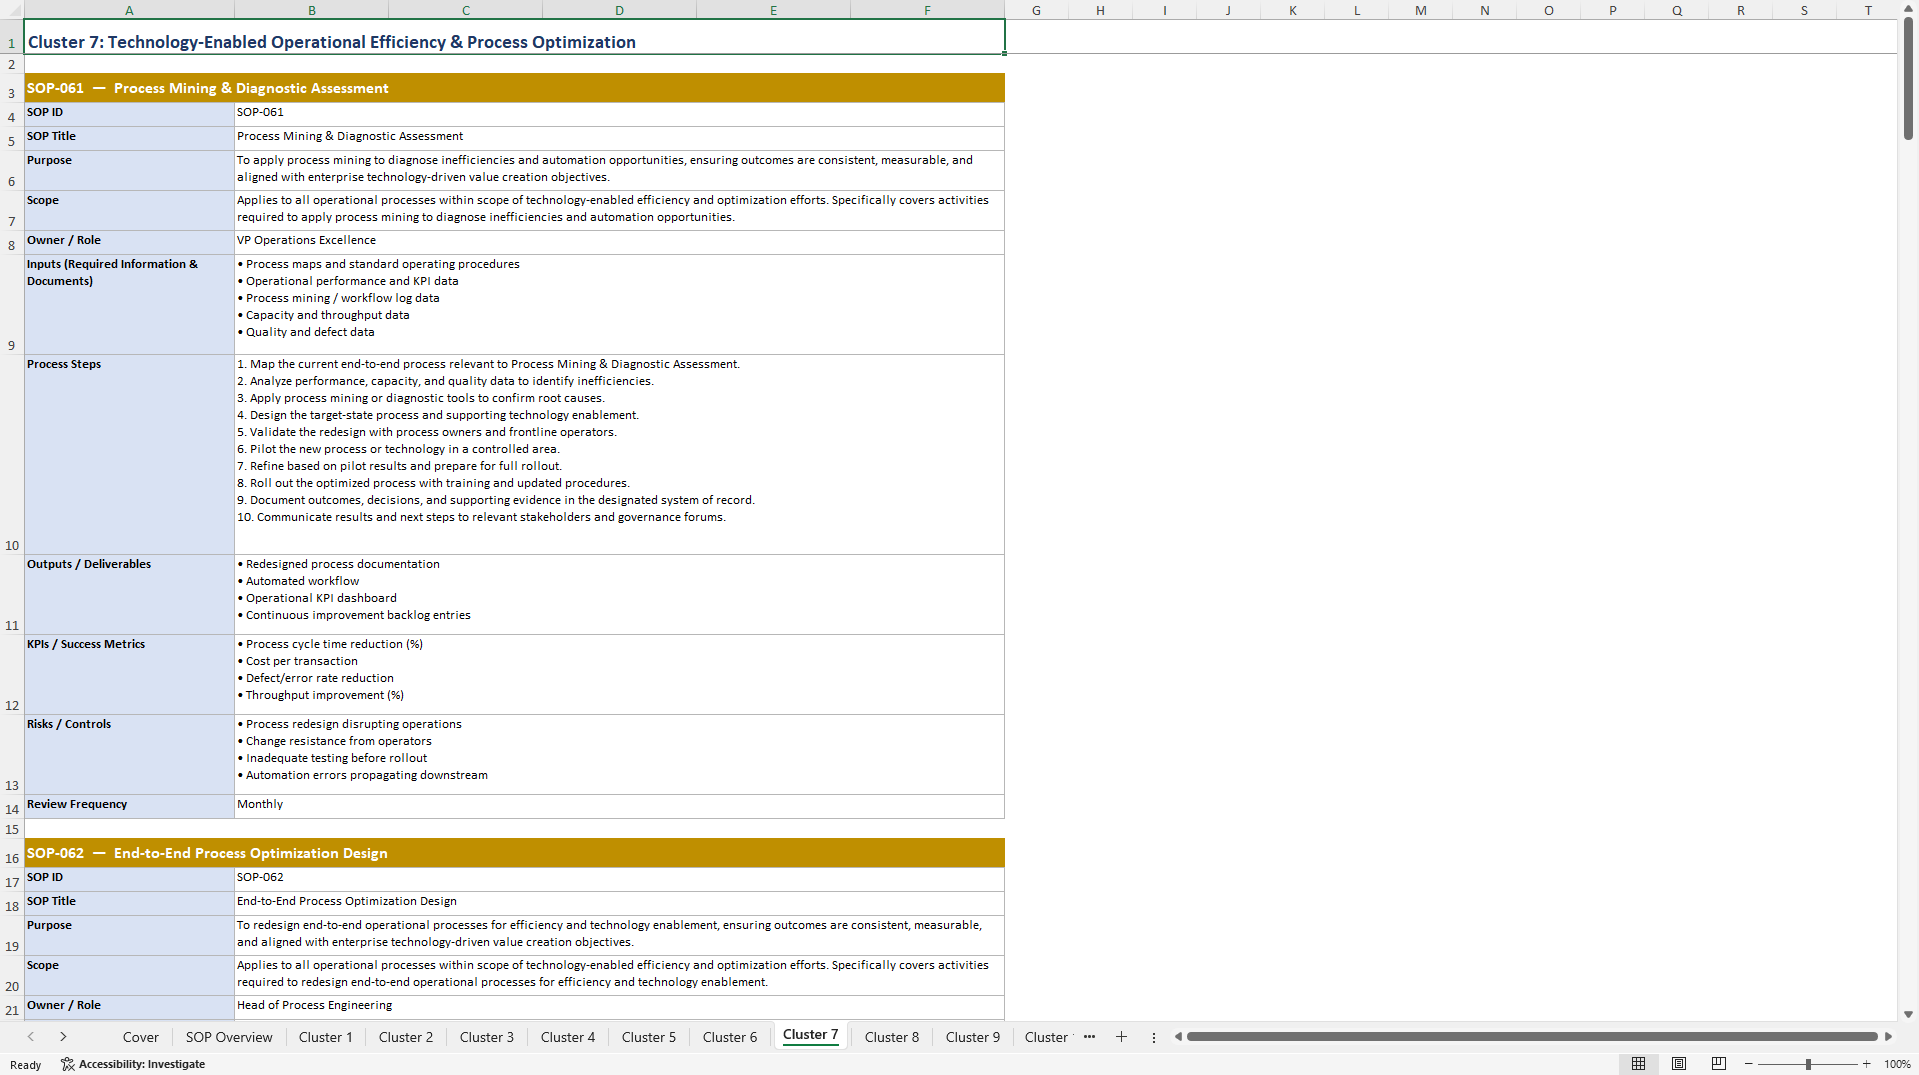Select the 'Monthly' review frequency cell
Image resolution: width=1919 pixels, height=1075 pixels.
(x=619, y=806)
